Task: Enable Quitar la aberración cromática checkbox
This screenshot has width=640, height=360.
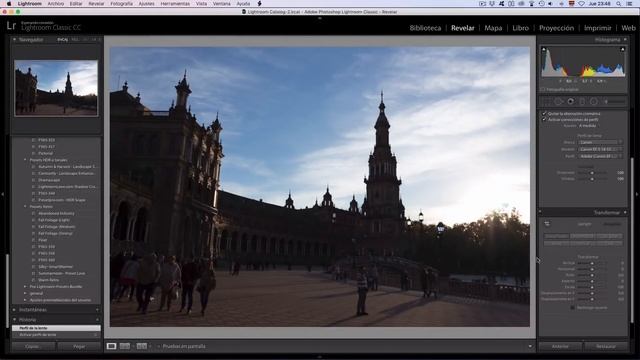Action: (x=544, y=113)
